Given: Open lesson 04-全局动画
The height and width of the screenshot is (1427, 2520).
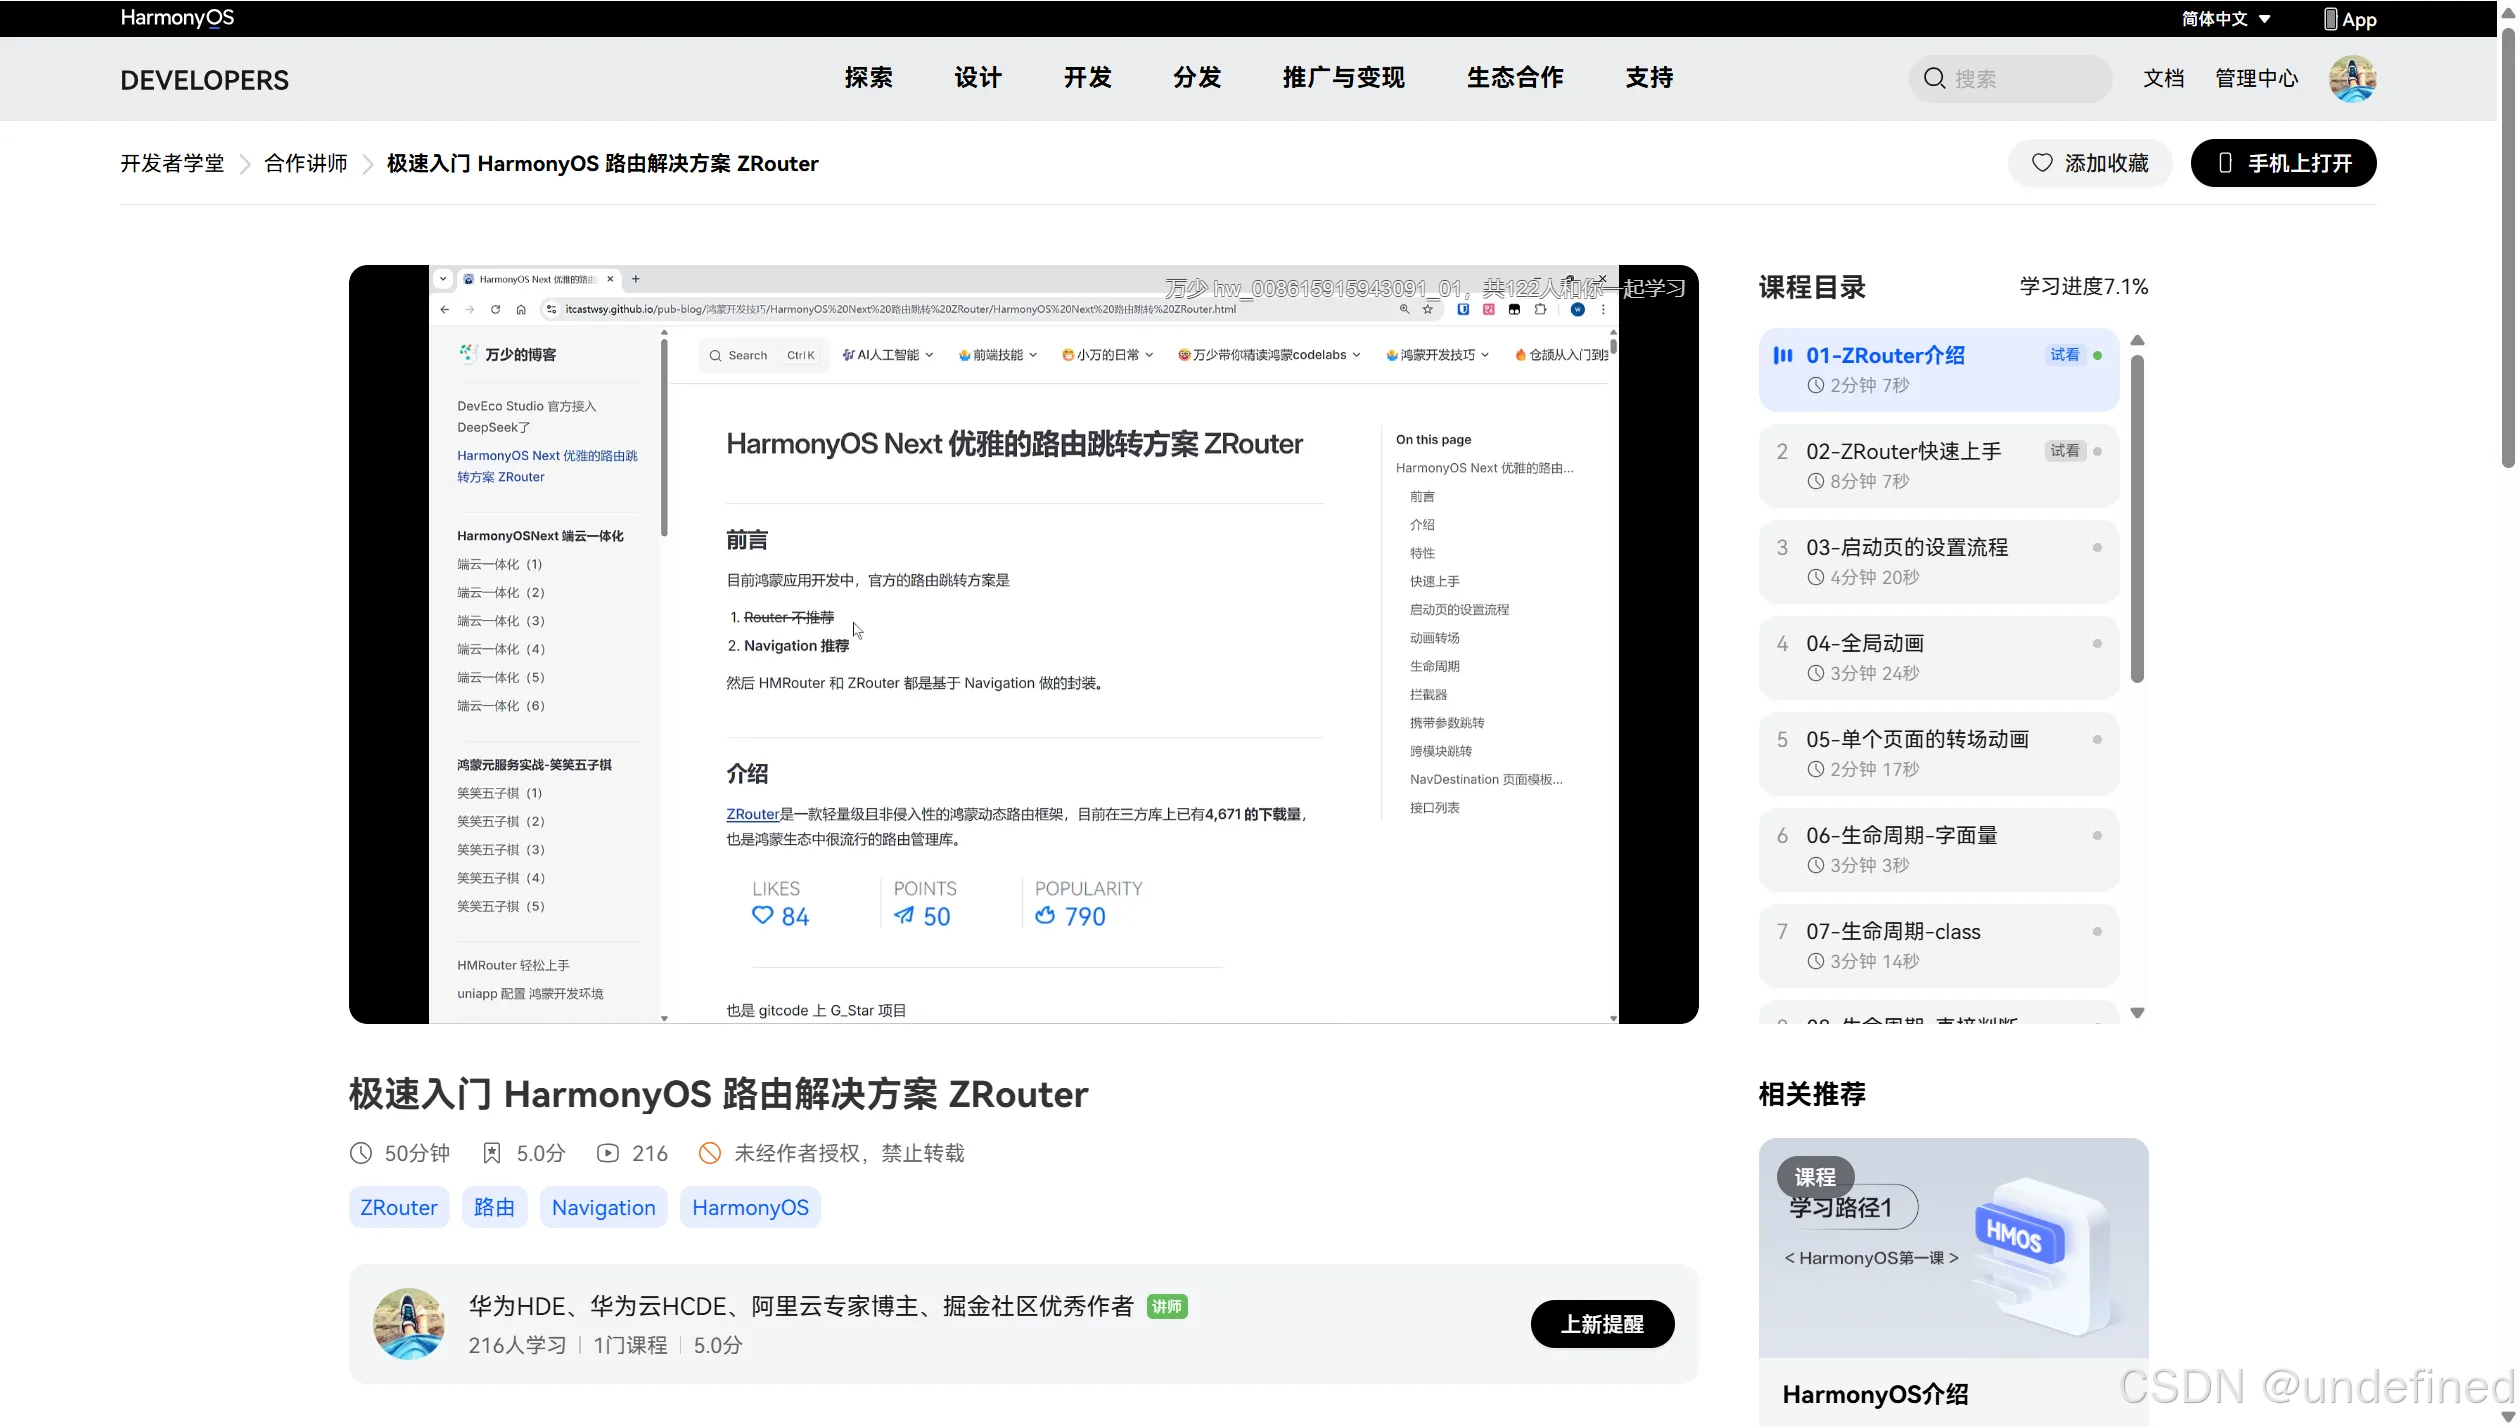Looking at the screenshot, I should [x=1938, y=657].
